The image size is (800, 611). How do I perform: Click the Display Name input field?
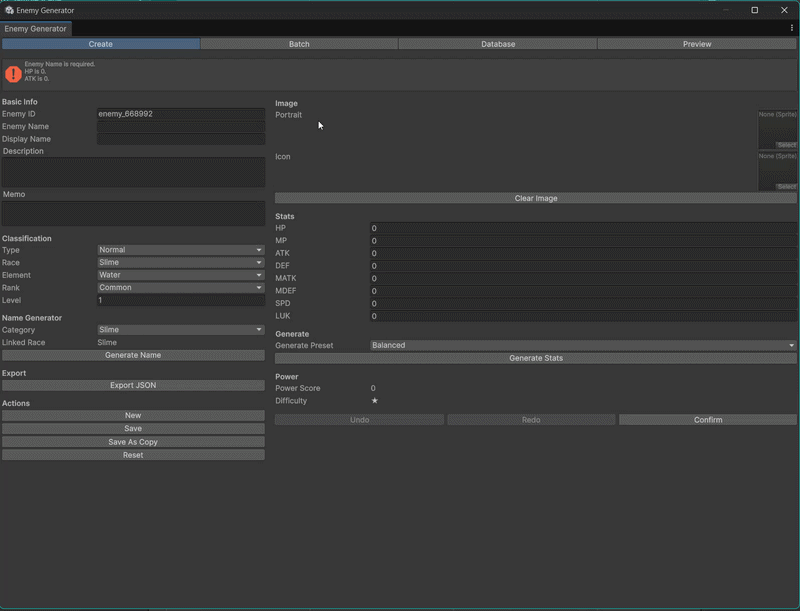point(181,139)
